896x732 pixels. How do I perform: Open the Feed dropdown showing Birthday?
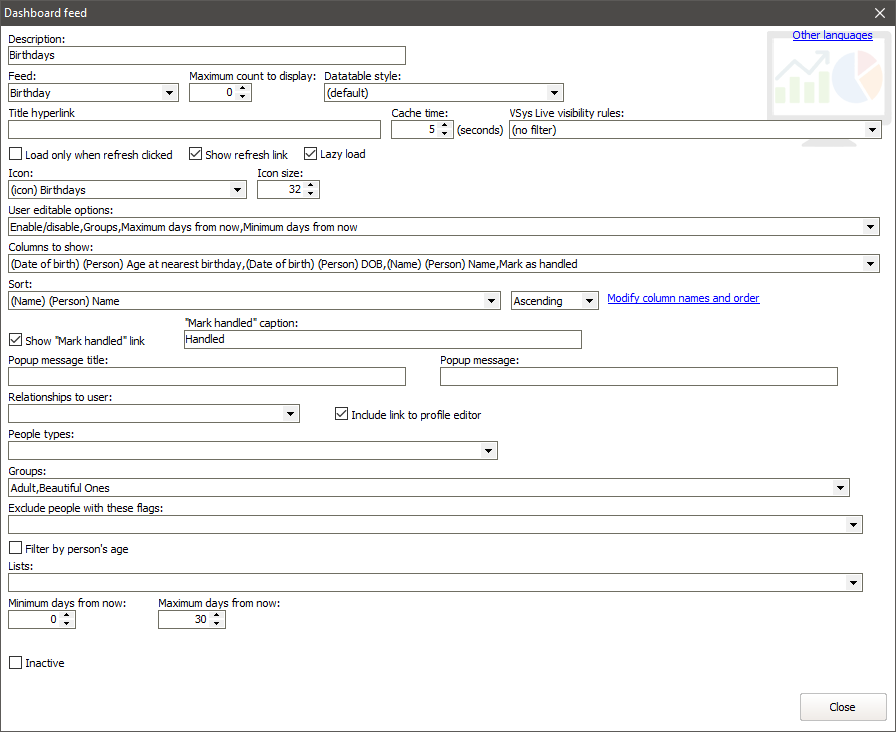pos(168,93)
